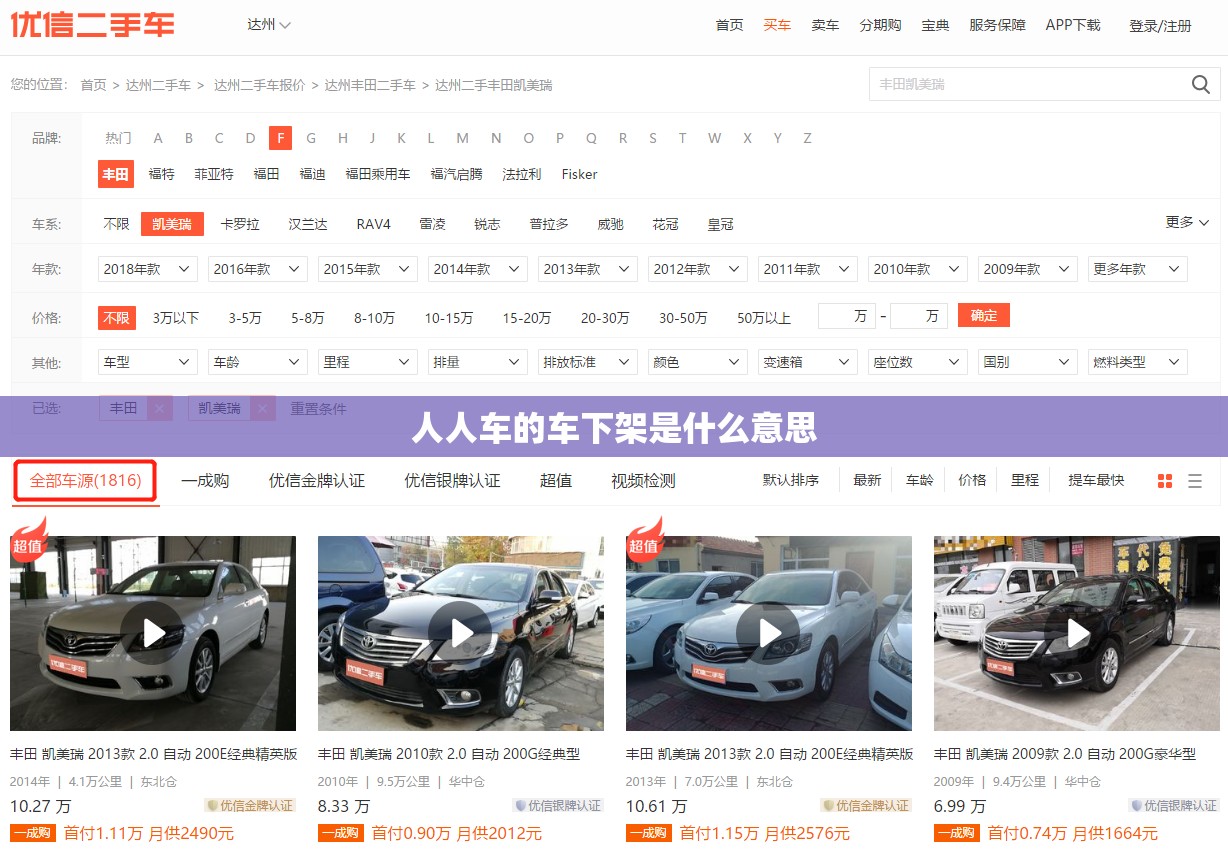
Task: Select brand letter B
Action: (189, 138)
